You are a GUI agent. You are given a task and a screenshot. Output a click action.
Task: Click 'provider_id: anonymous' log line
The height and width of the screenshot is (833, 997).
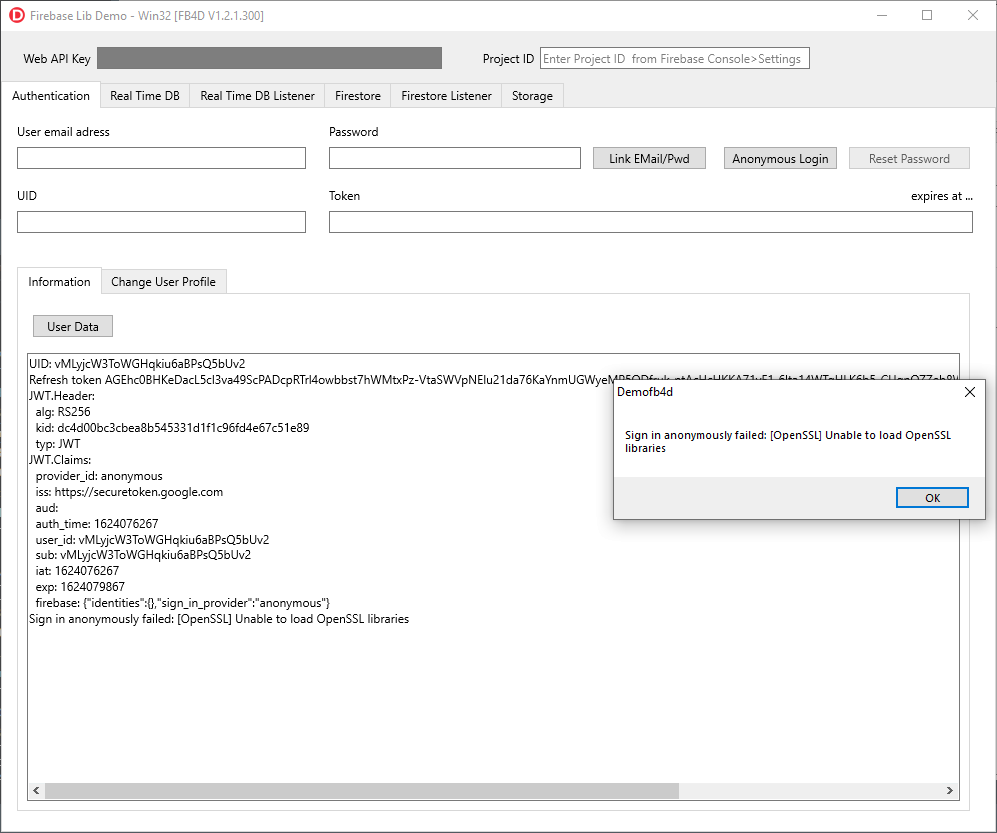click(99, 476)
